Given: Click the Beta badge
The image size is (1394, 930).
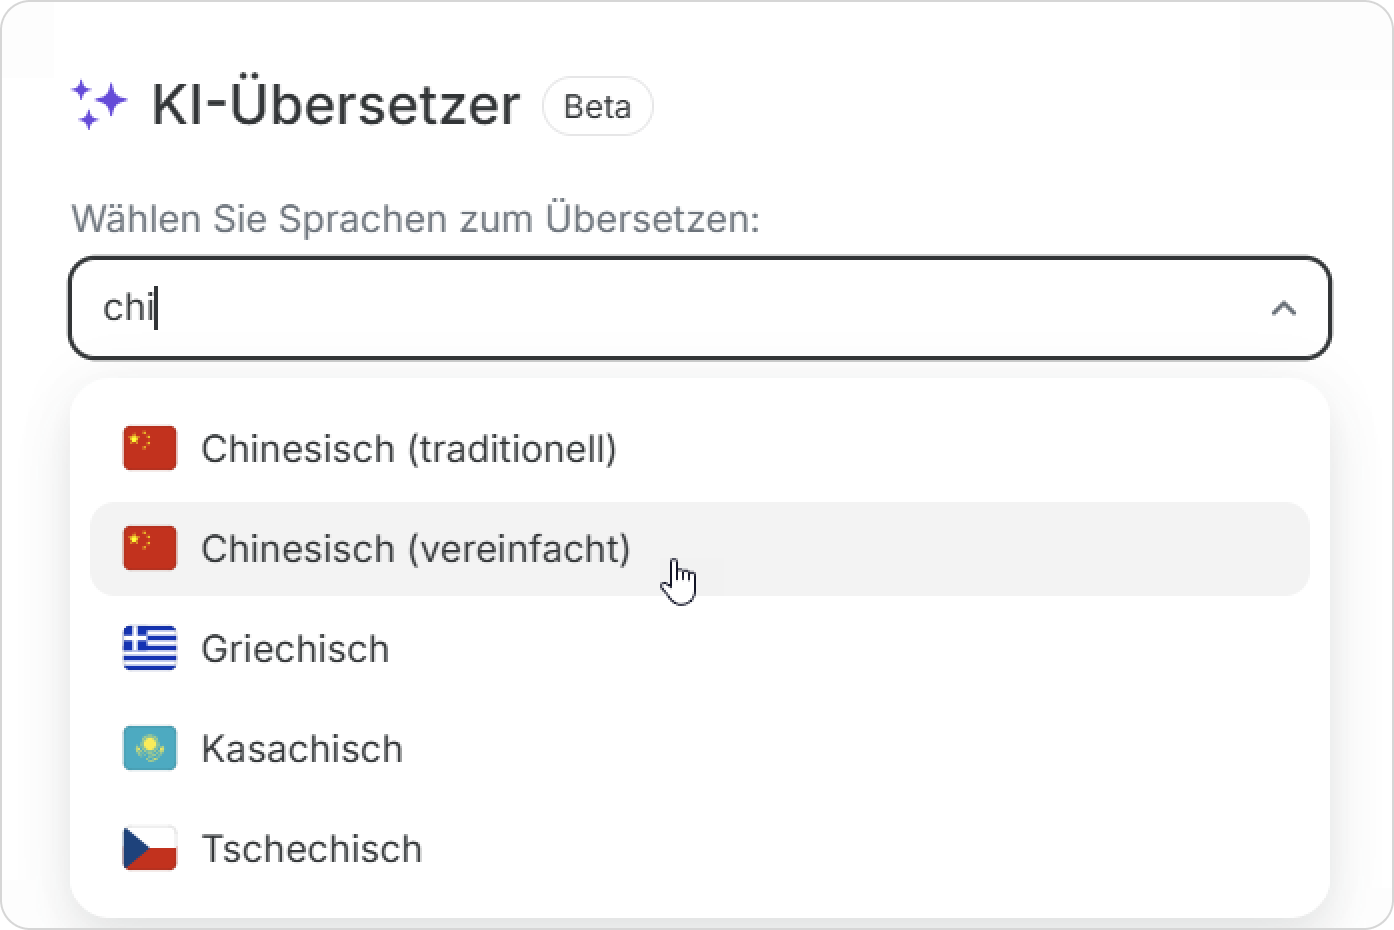Looking at the screenshot, I should [597, 106].
